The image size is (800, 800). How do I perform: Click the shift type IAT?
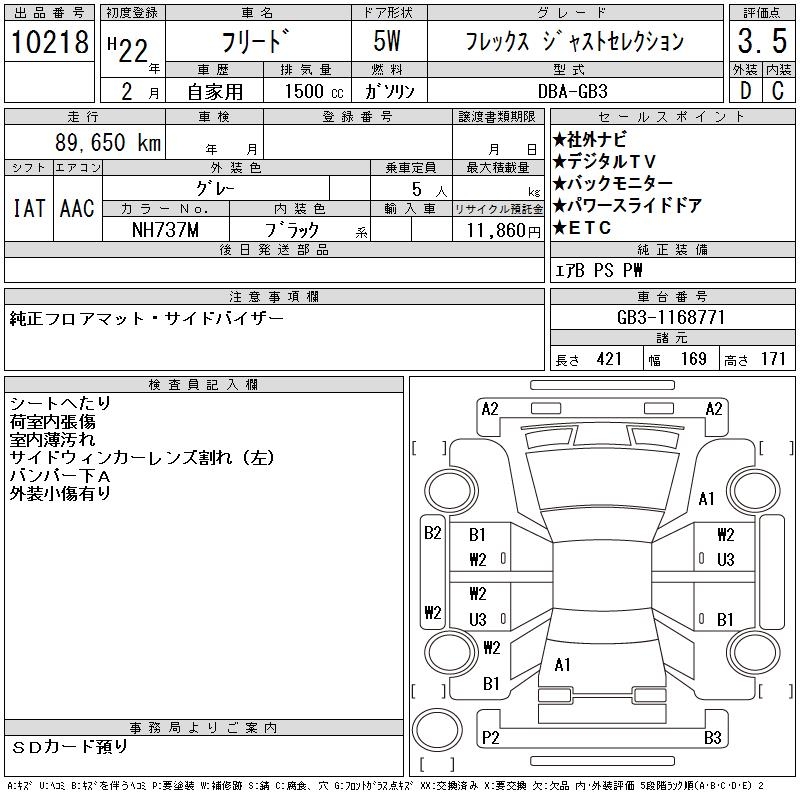[x=29, y=209]
